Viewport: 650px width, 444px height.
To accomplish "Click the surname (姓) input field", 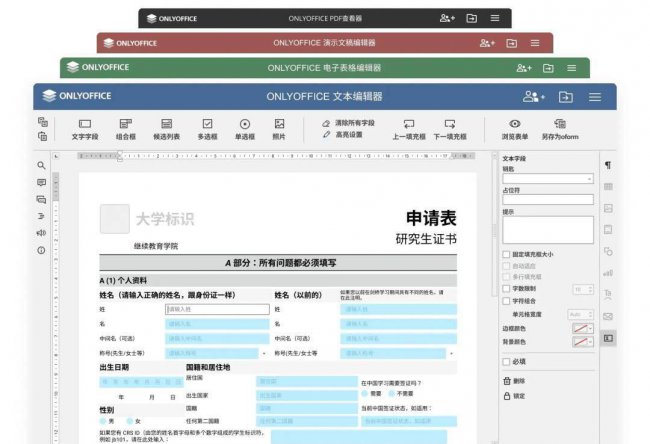I will point(217,309).
